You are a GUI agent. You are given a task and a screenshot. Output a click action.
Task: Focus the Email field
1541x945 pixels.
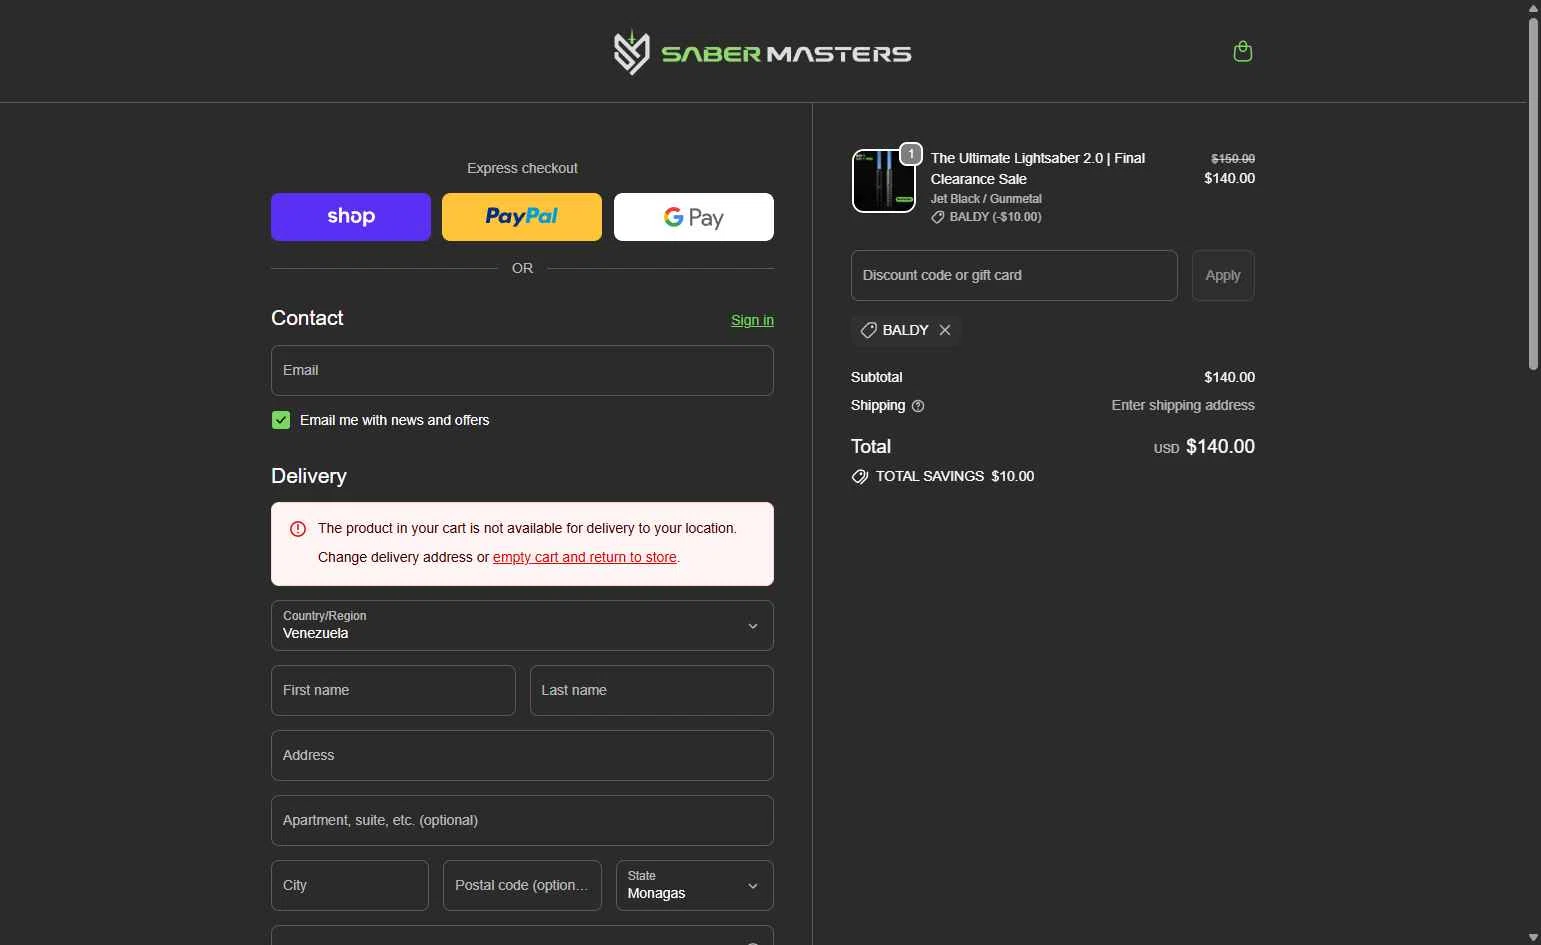(x=522, y=370)
